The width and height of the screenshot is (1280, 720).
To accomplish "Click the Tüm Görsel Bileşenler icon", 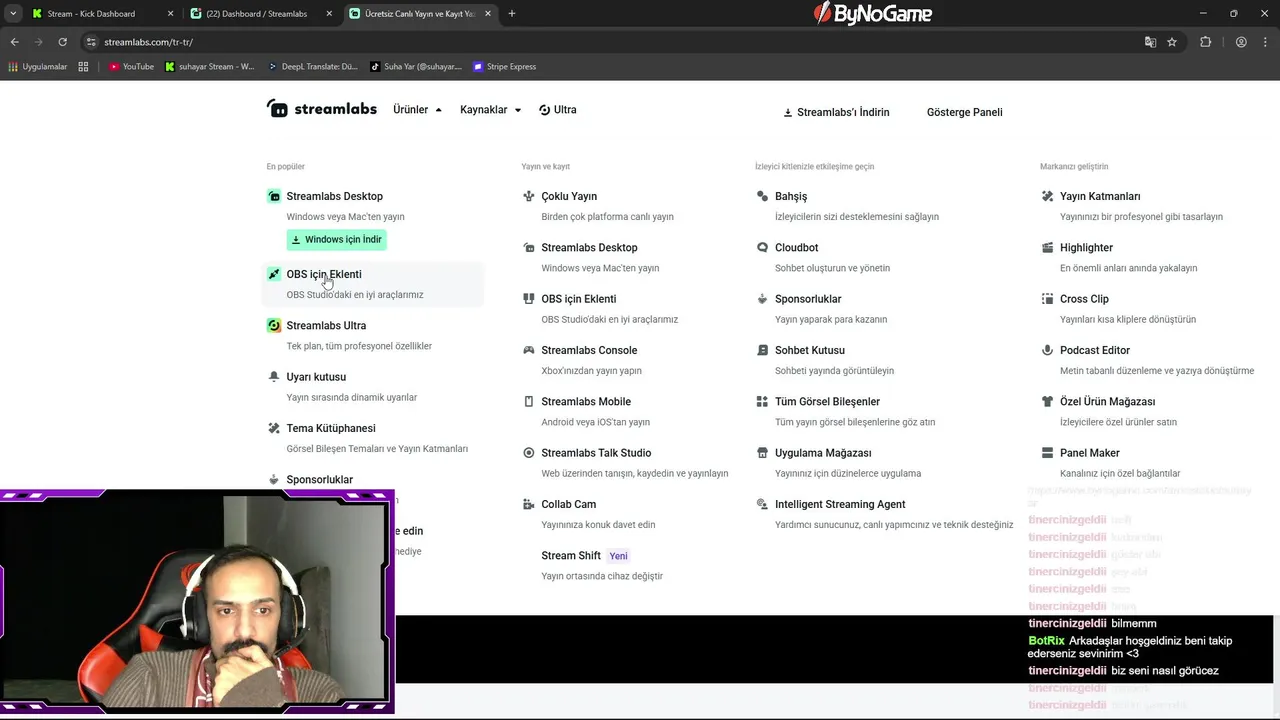I will tap(763, 402).
